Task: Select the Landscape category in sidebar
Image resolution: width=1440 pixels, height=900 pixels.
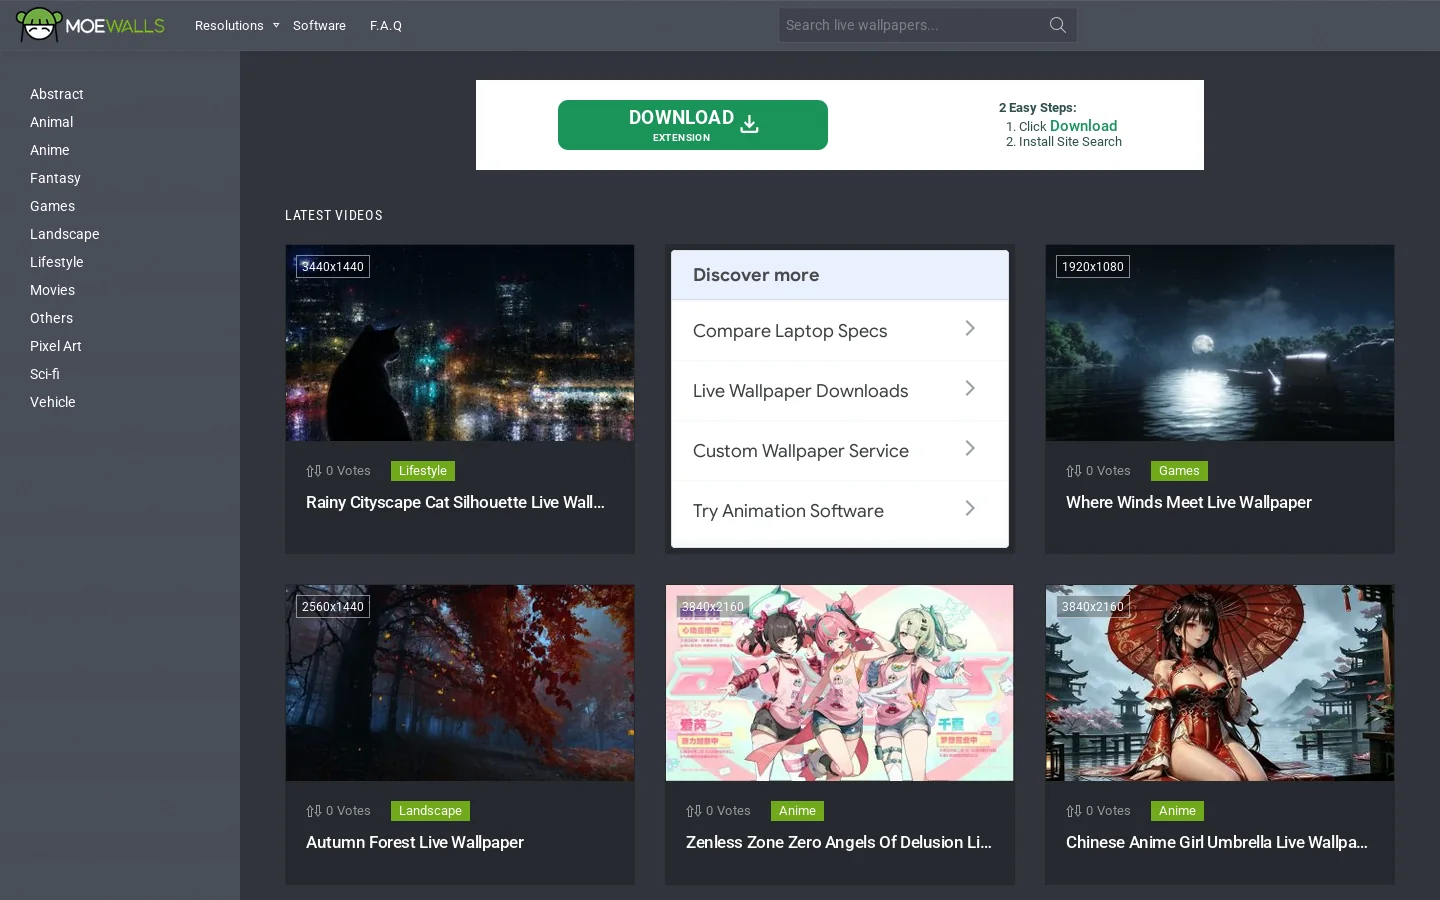Action: [65, 234]
